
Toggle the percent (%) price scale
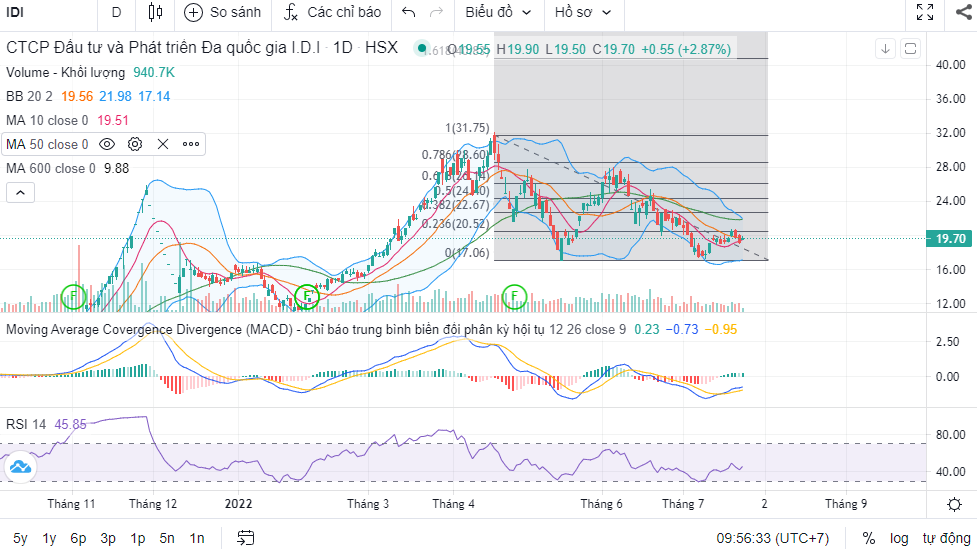pos(868,538)
